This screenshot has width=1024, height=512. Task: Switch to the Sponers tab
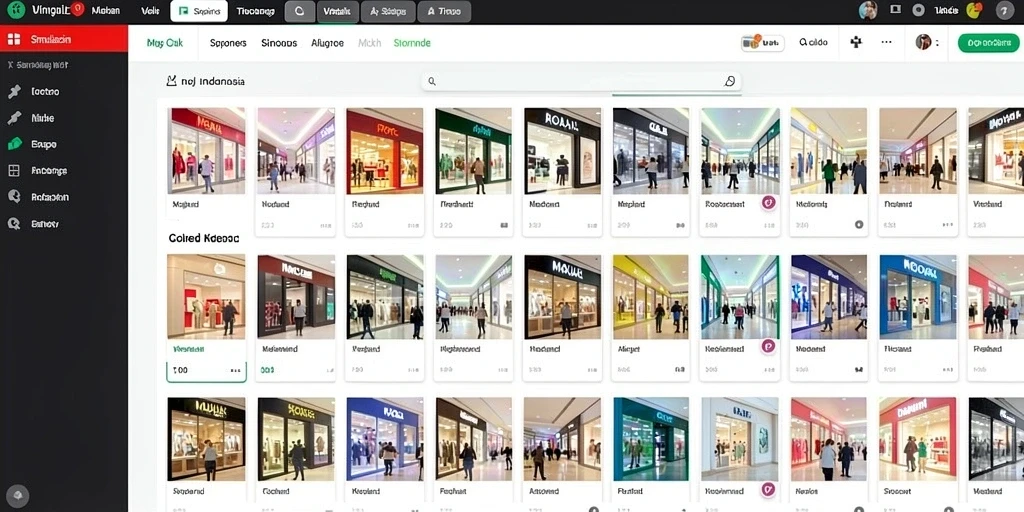point(228,43)
